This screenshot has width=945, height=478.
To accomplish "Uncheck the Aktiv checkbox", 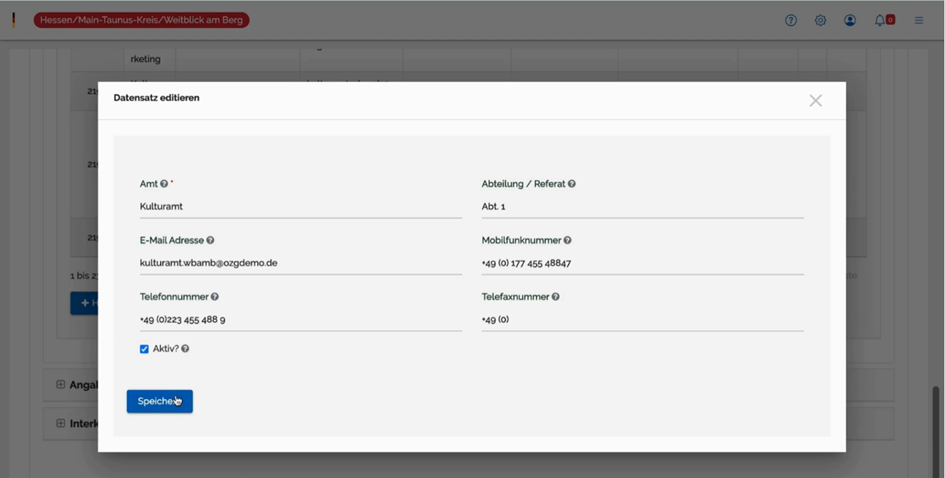I will 144,349.
